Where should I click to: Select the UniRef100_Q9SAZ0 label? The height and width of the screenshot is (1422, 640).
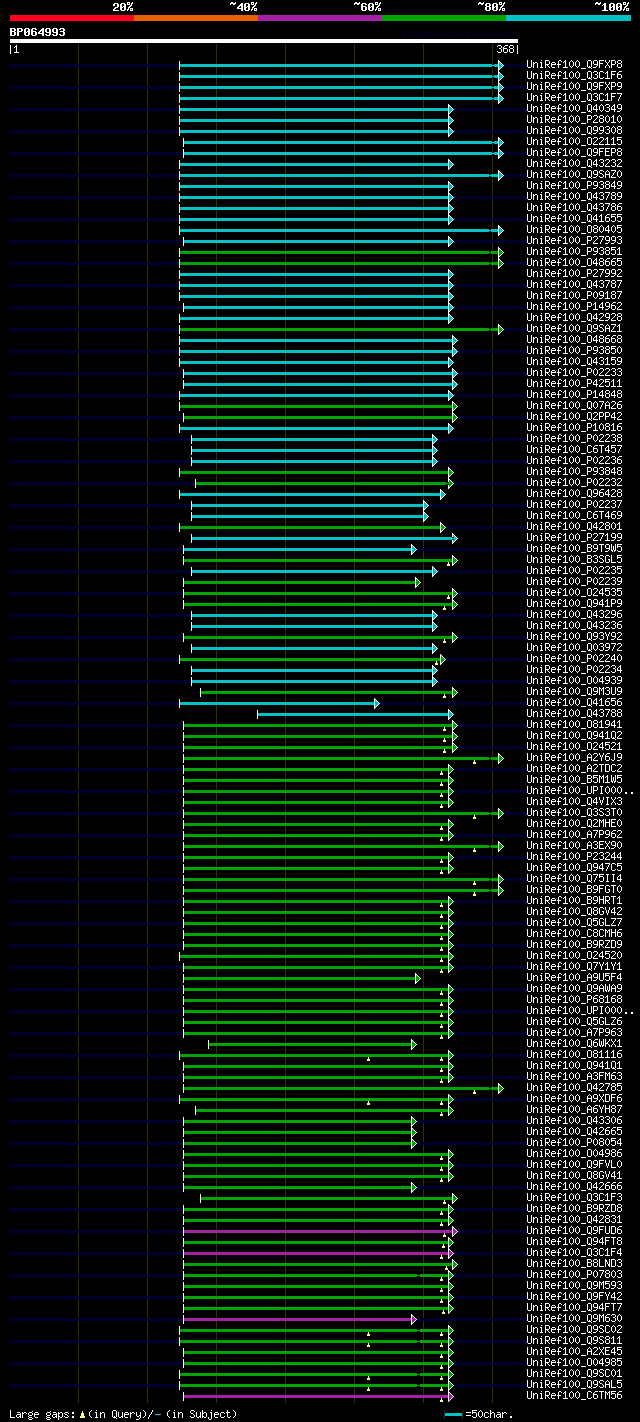pyautogui.click(x=574, y=174)
